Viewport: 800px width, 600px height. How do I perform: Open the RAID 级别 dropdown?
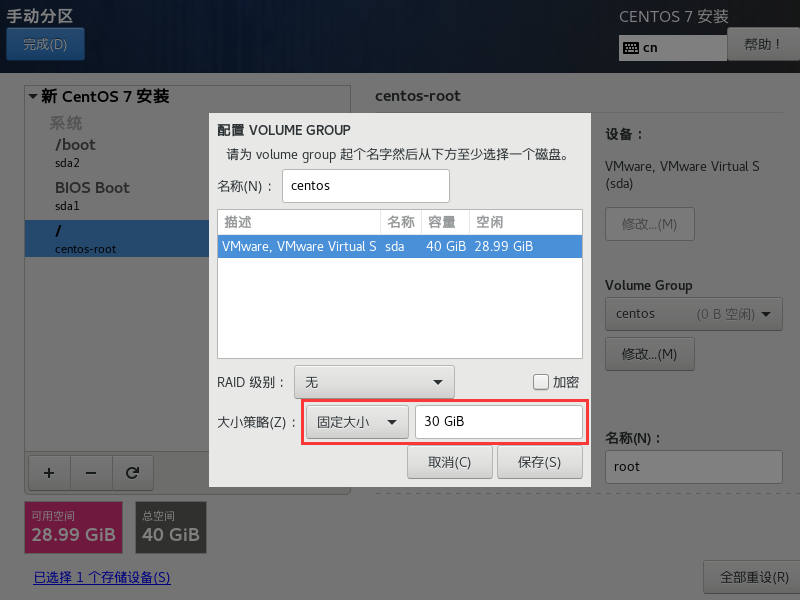[x=375, y=382]
